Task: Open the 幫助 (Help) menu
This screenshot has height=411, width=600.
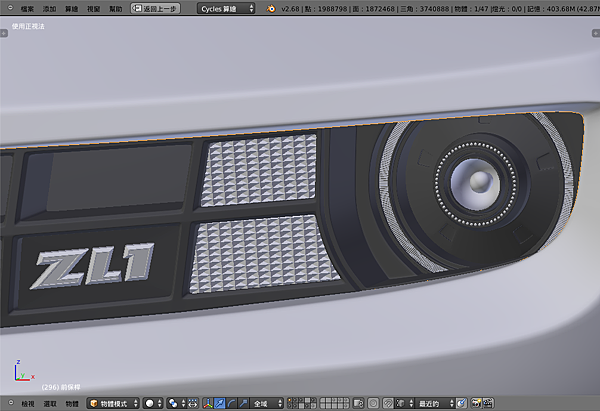Action: [x=116, y=8]
